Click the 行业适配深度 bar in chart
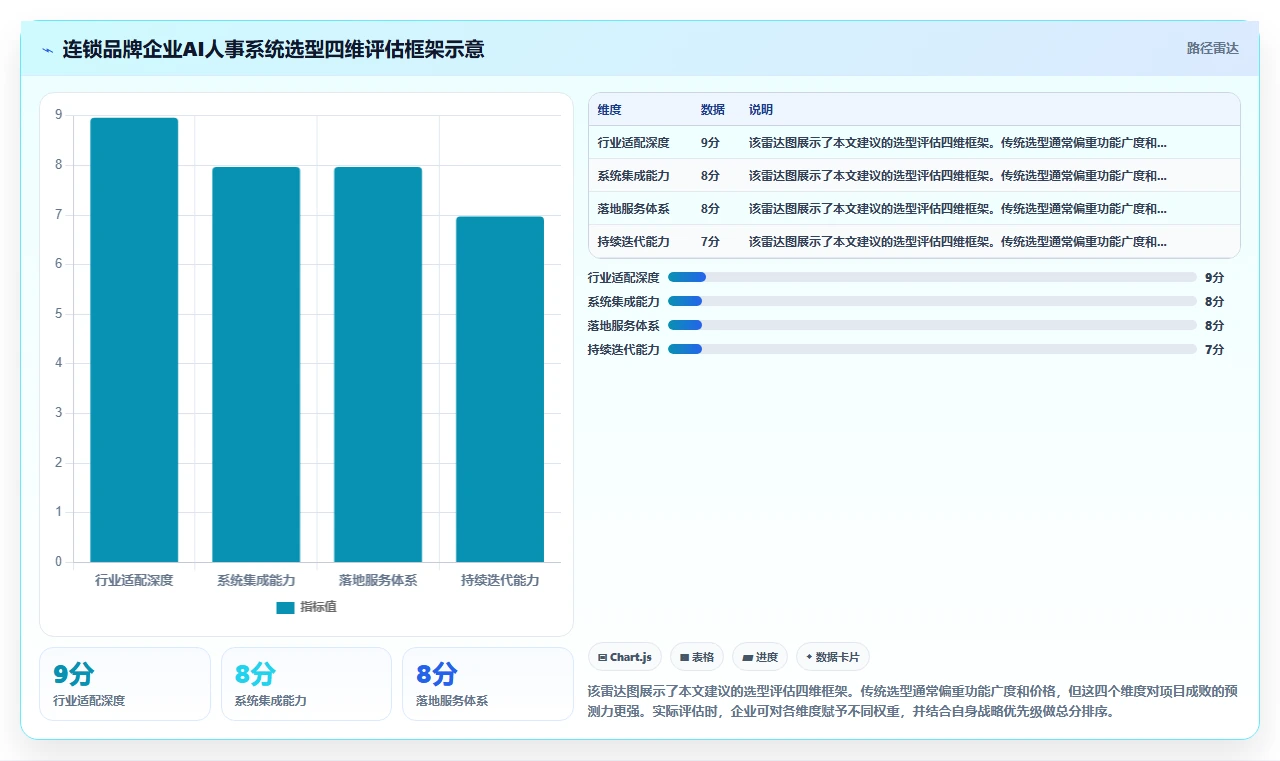 click(134, 340)
